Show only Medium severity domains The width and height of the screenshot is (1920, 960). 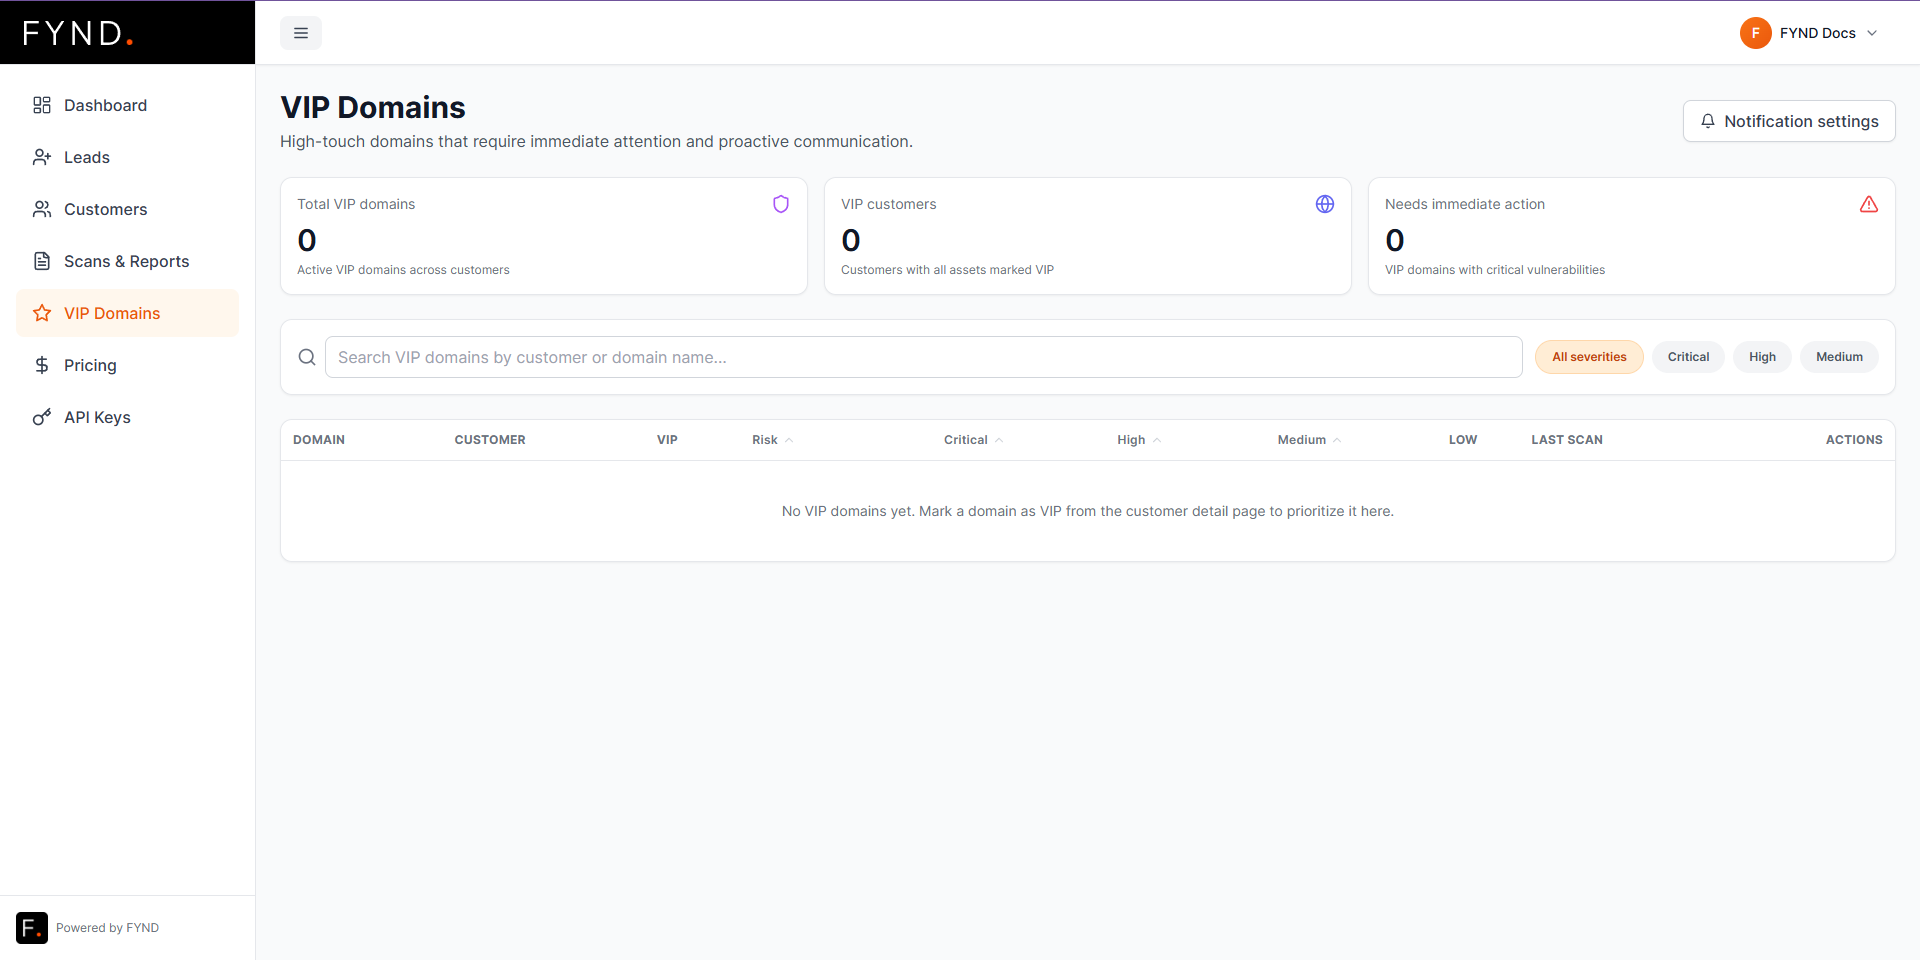(1839, 357)
